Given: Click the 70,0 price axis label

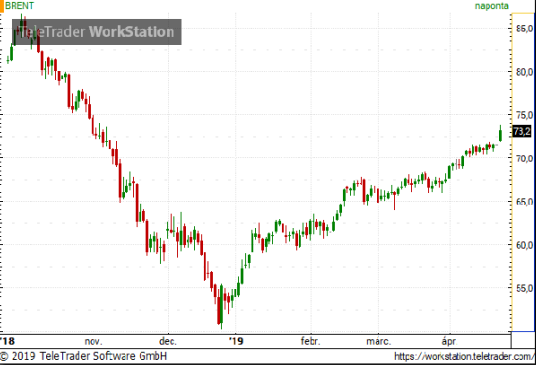Looking at the screenshot, I should [524, 159].
